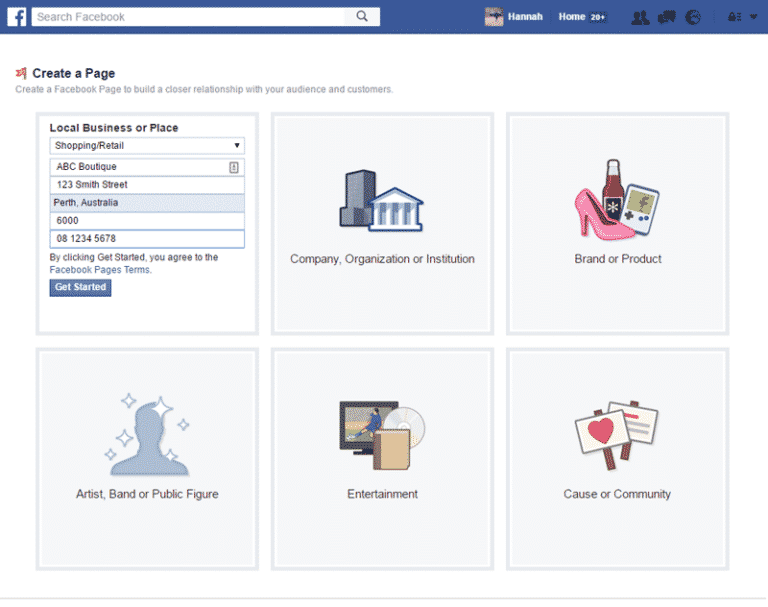Choose the Entertainment label
This screenshot has height=607, width=768.
click(x=382, y=494)
